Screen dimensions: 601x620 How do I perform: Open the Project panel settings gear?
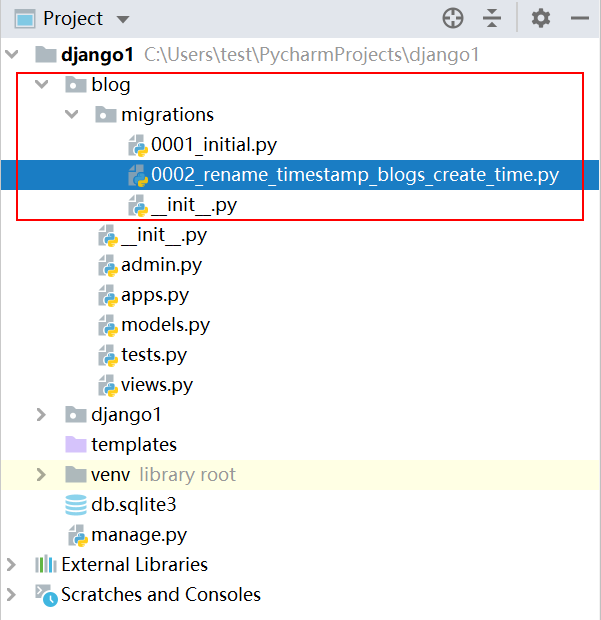541,19
